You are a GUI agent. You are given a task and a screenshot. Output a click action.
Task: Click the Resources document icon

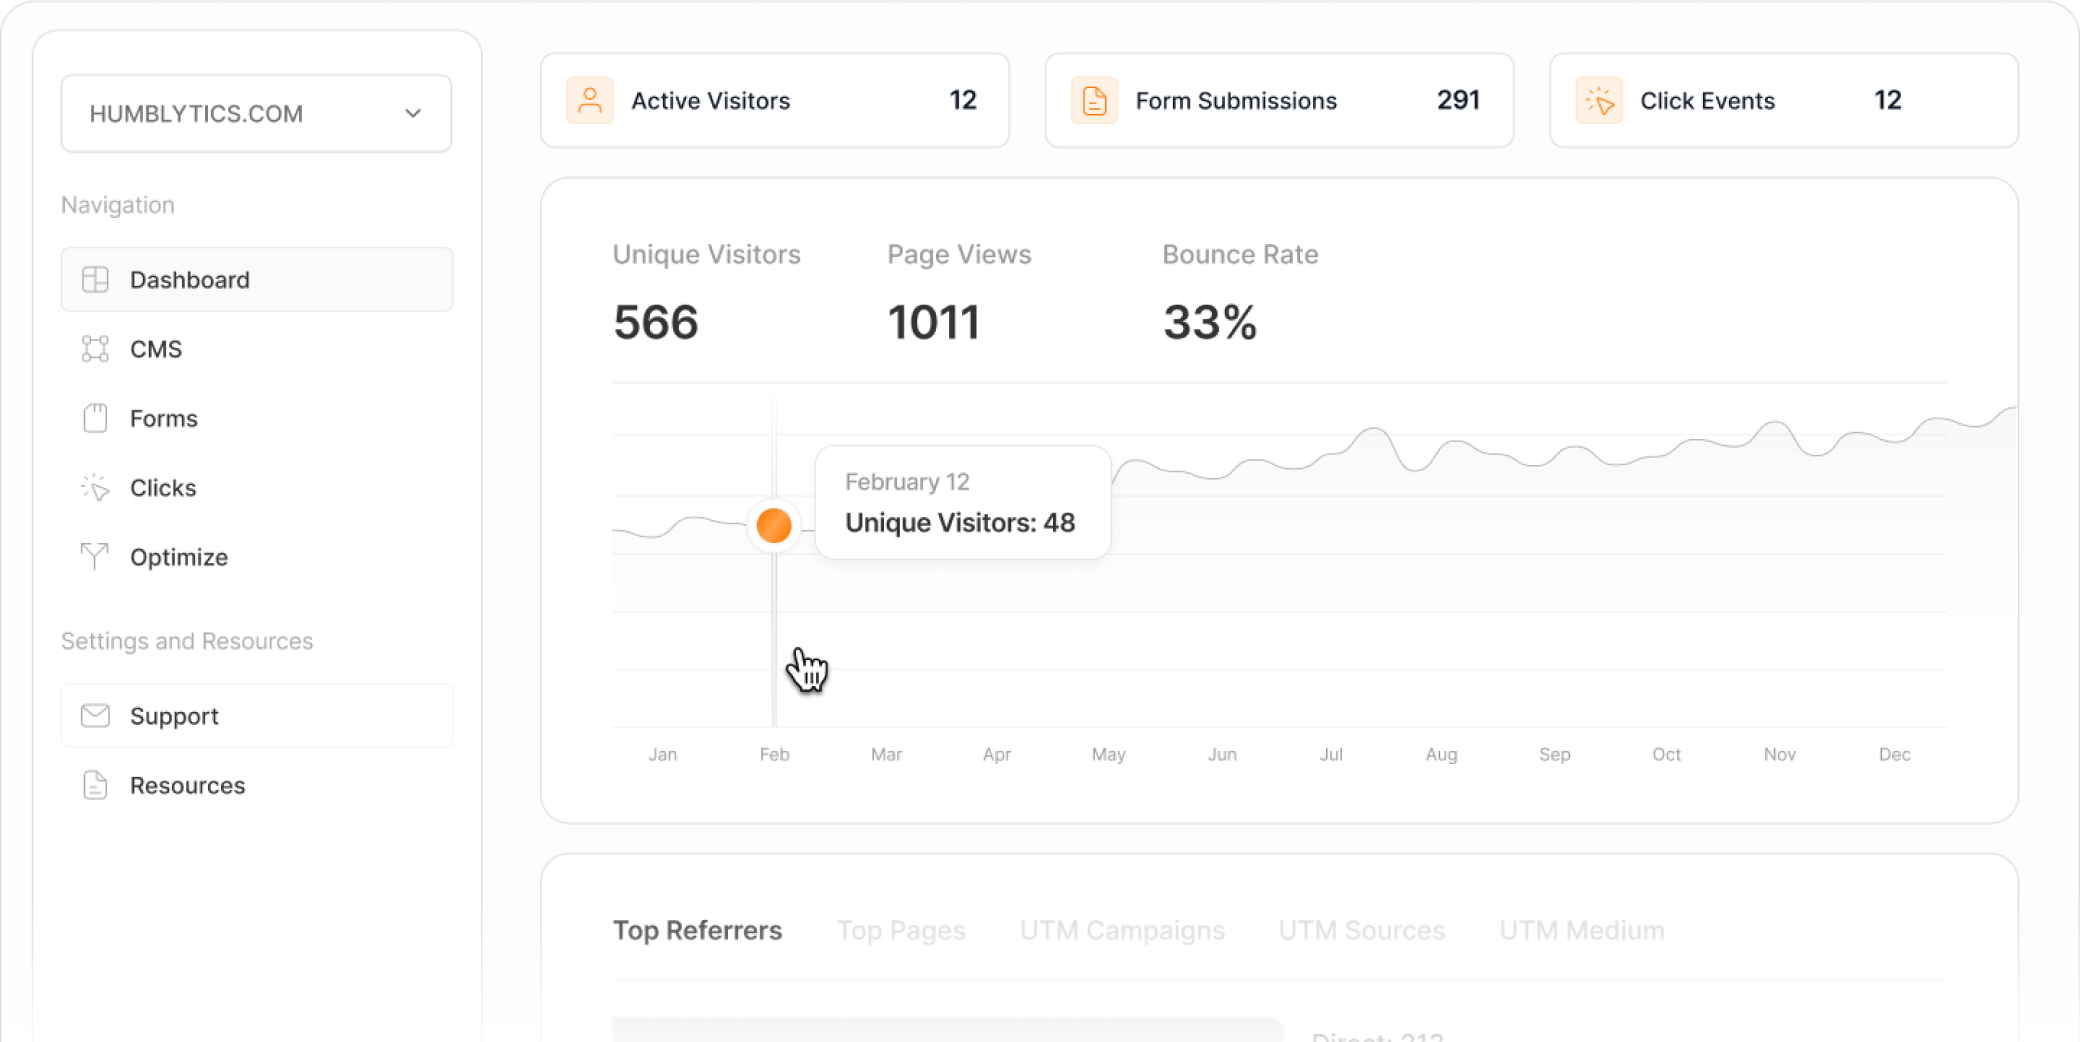pyautogui.click(x=95, y=785)
